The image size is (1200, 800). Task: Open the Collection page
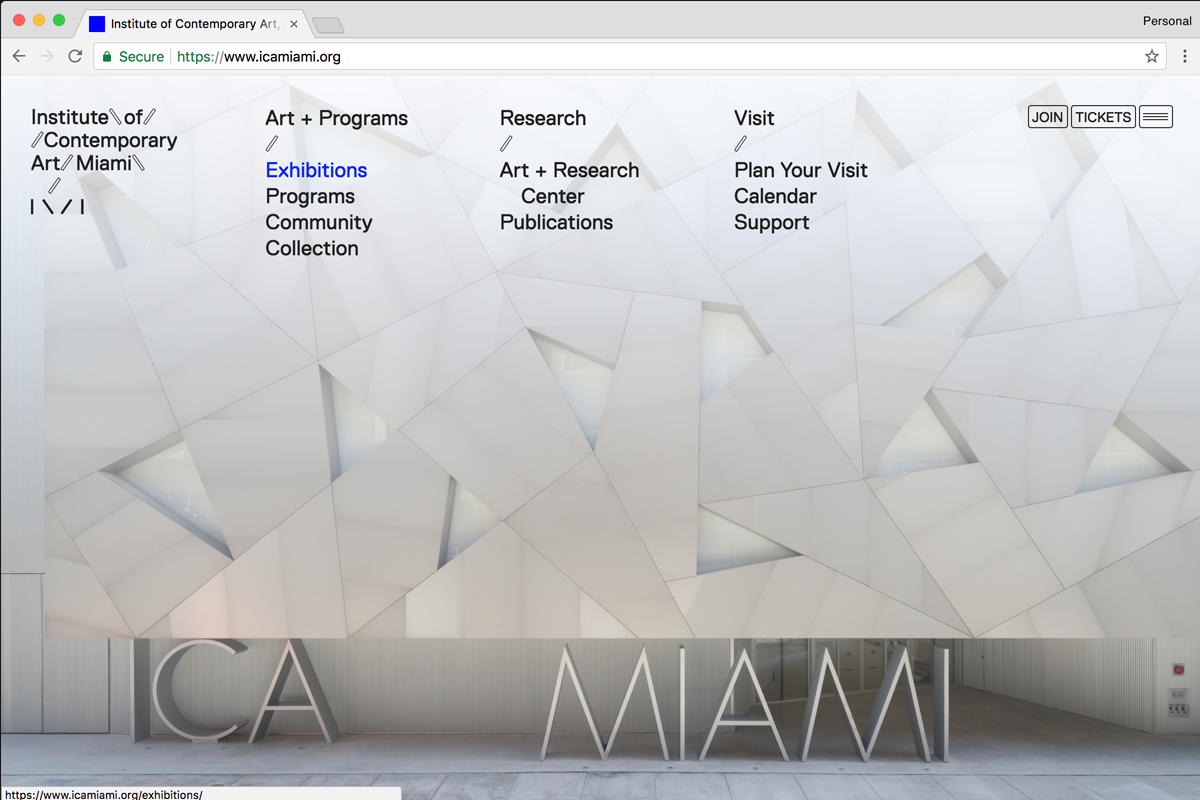(312, 248)
